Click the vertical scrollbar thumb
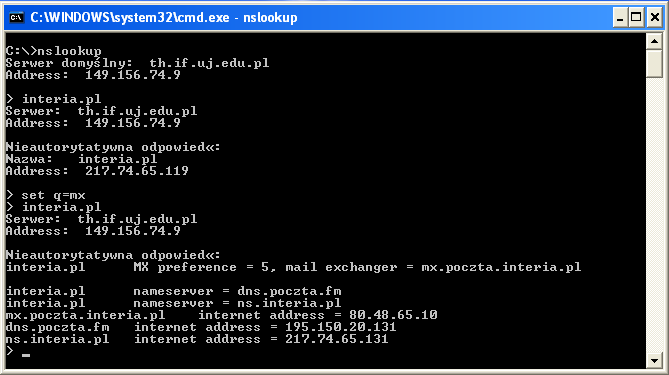The height and width of the screenshot is (375, 669). pyautogui.click(x=654, y=64)
